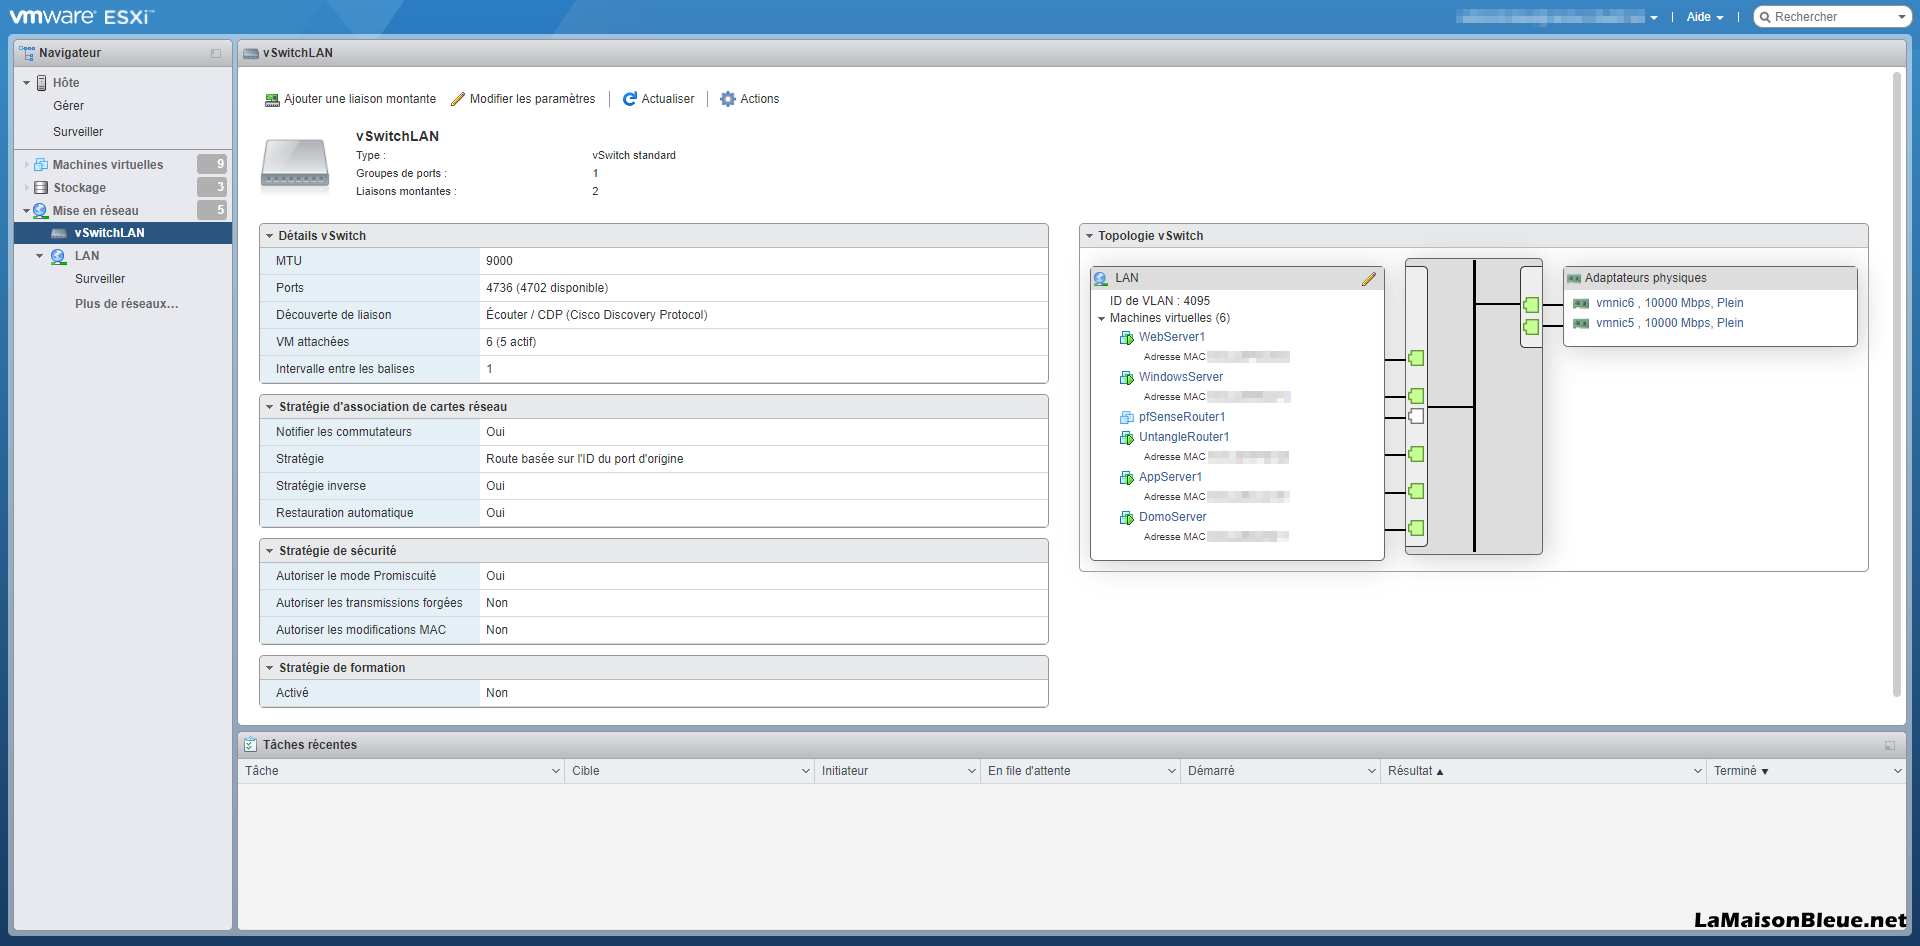Collapse the Mise en réseau node

pyautogui.click(x=27, y=211)
